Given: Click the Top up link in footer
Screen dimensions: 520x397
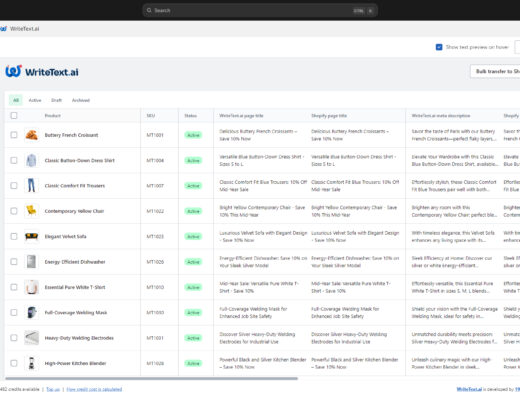Looking at the screenshot, I should pyautogui.click(x=53, y=389).
